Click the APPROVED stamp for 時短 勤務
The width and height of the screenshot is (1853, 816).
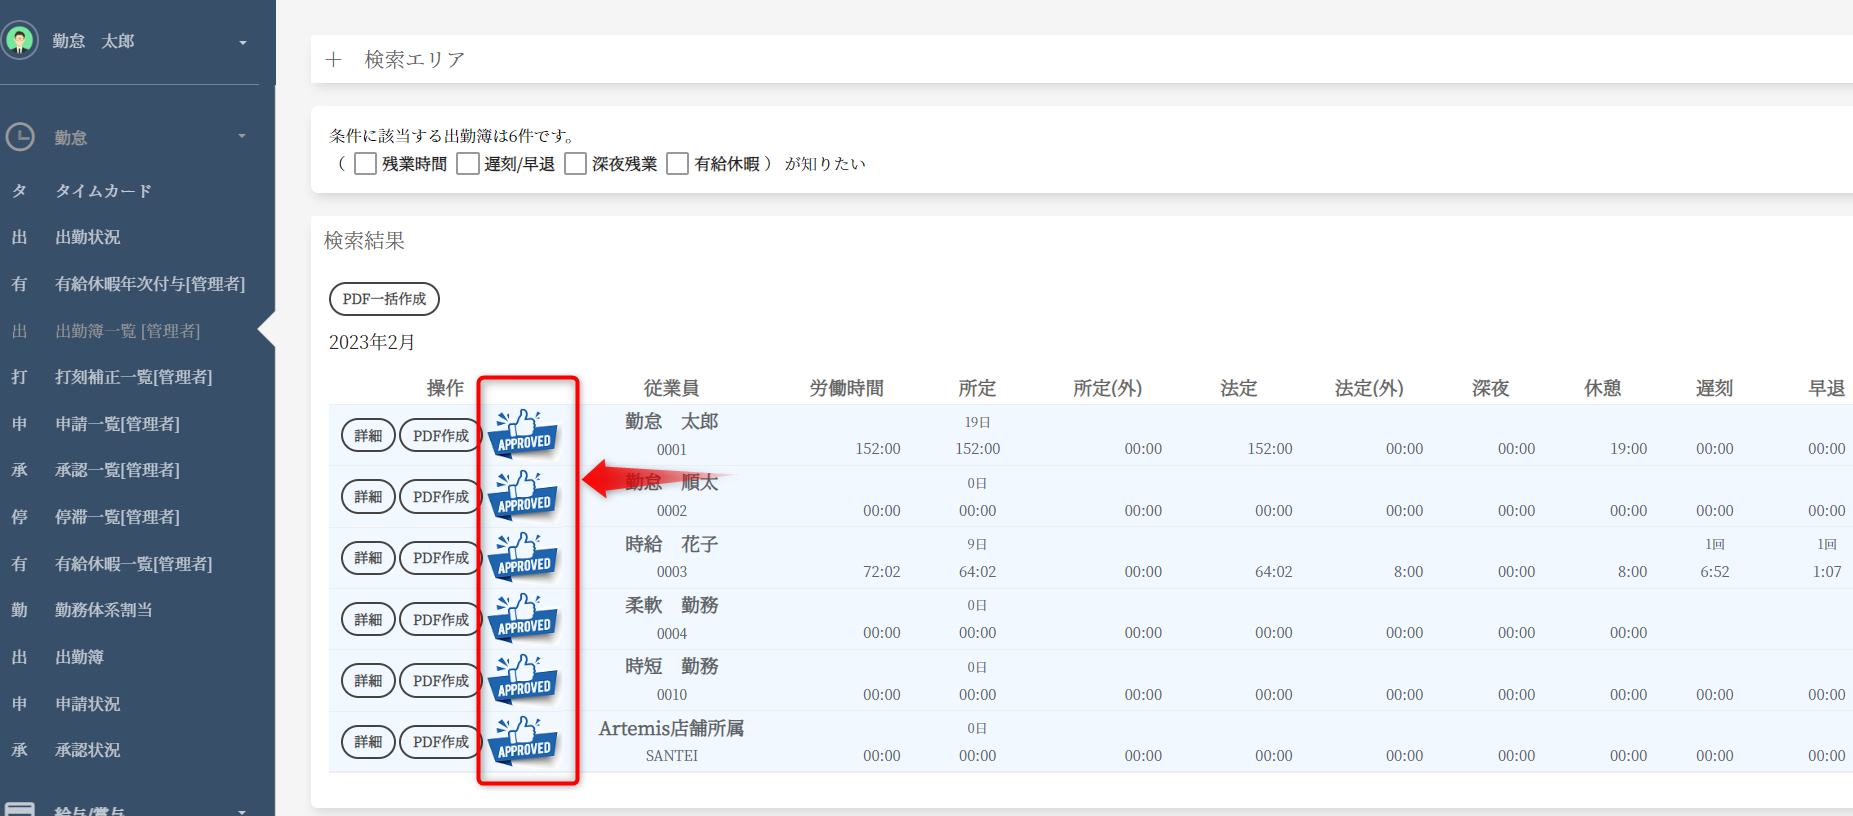point(524,680)
